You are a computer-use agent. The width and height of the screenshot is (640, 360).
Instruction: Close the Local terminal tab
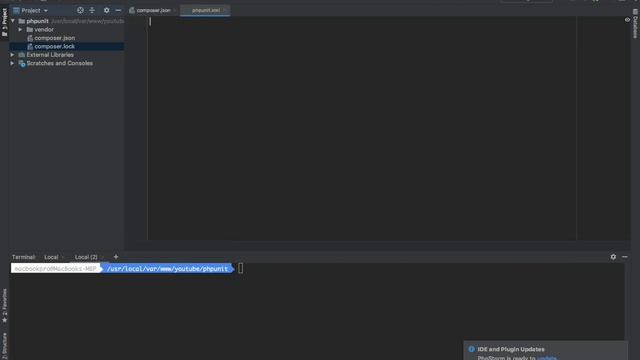coord(63,257)
